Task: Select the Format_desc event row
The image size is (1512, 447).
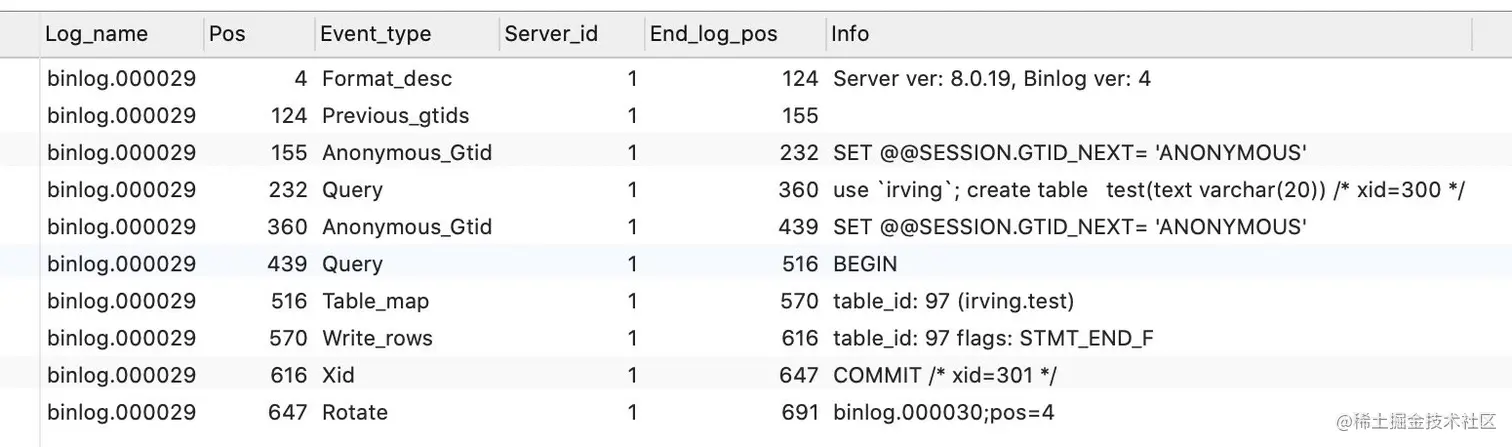Action: (756, 78)
